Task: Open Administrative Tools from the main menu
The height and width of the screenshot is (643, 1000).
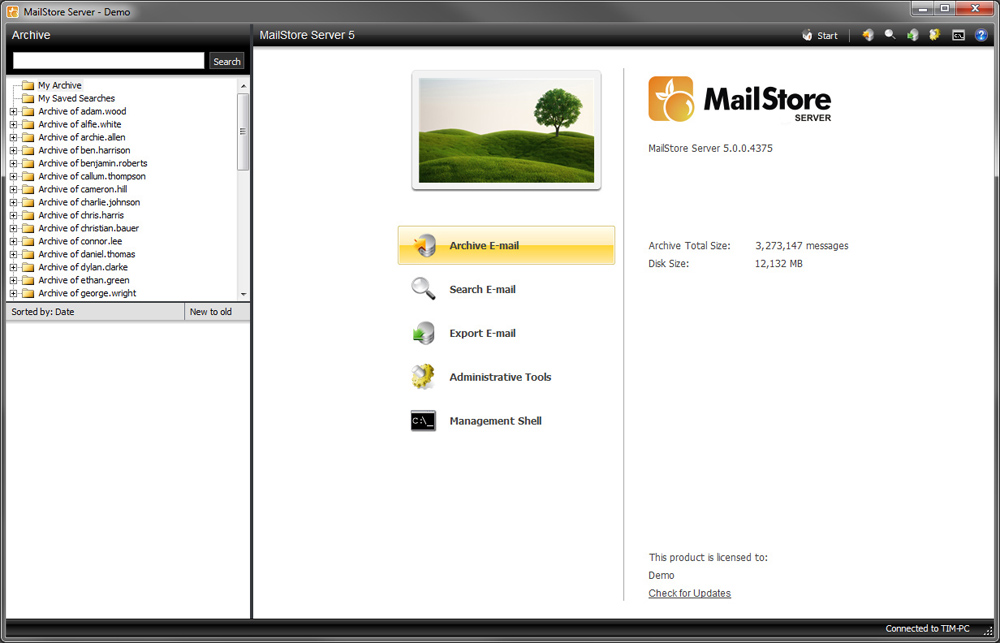Action: point(501,377)
